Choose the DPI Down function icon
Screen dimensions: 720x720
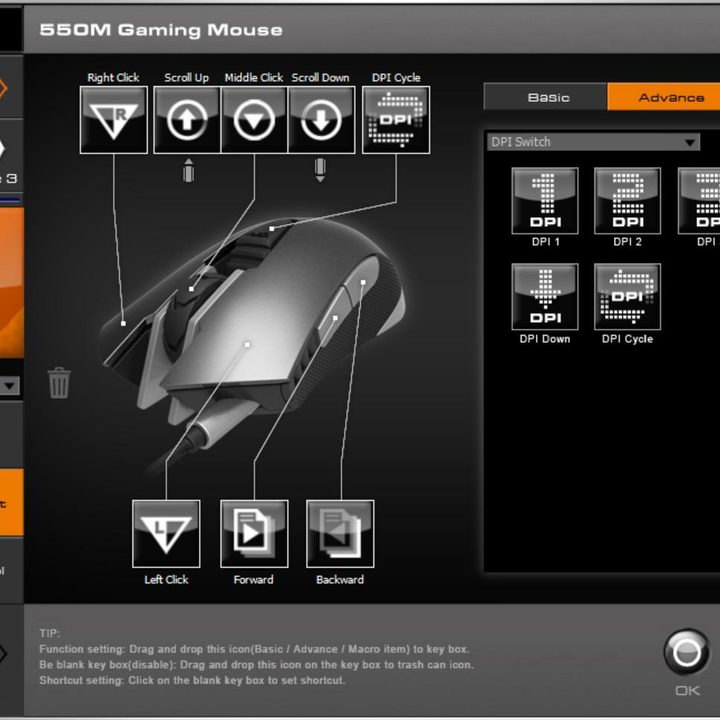(x=545, y=297)
